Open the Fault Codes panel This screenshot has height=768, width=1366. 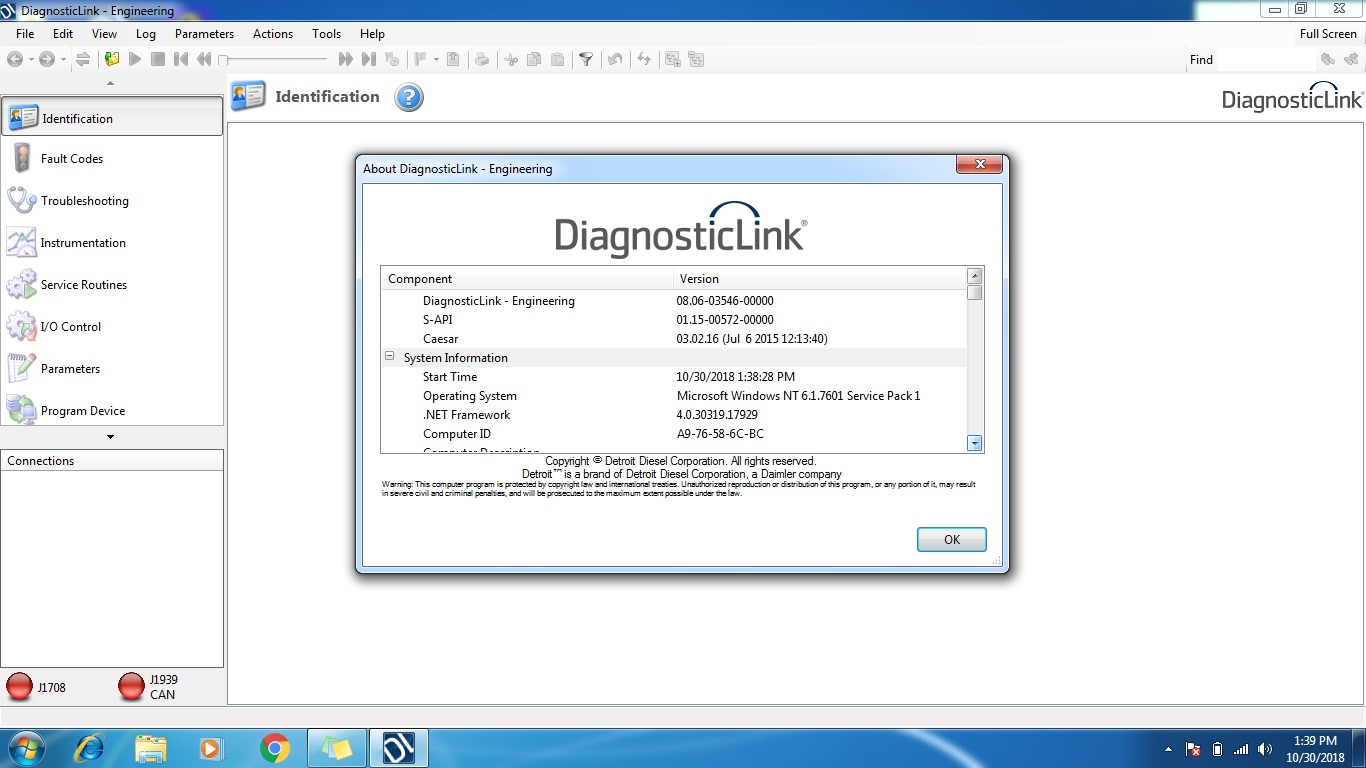tap(111, 158)
